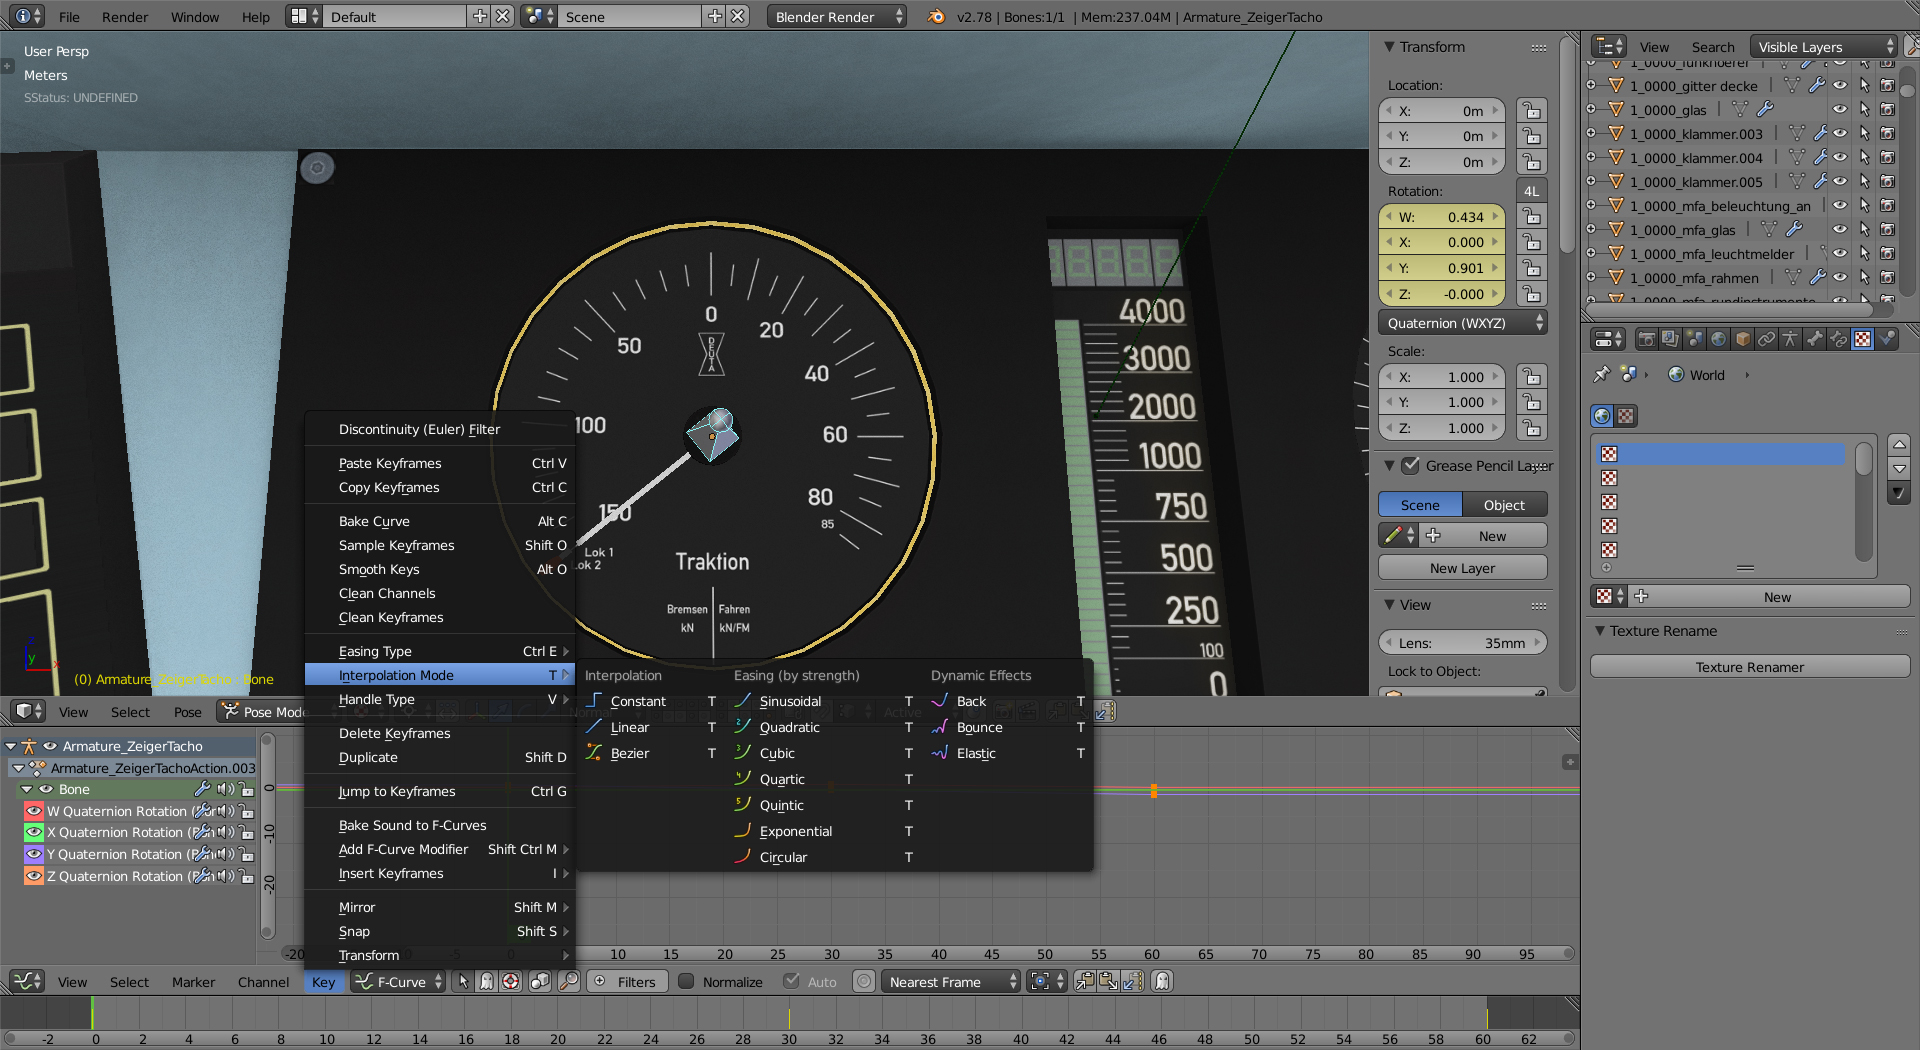This screenshot has height=1050, width=1920.
Task: Open the Nearest Frame pivot dropdown
Action: click(x=951, y=982)
